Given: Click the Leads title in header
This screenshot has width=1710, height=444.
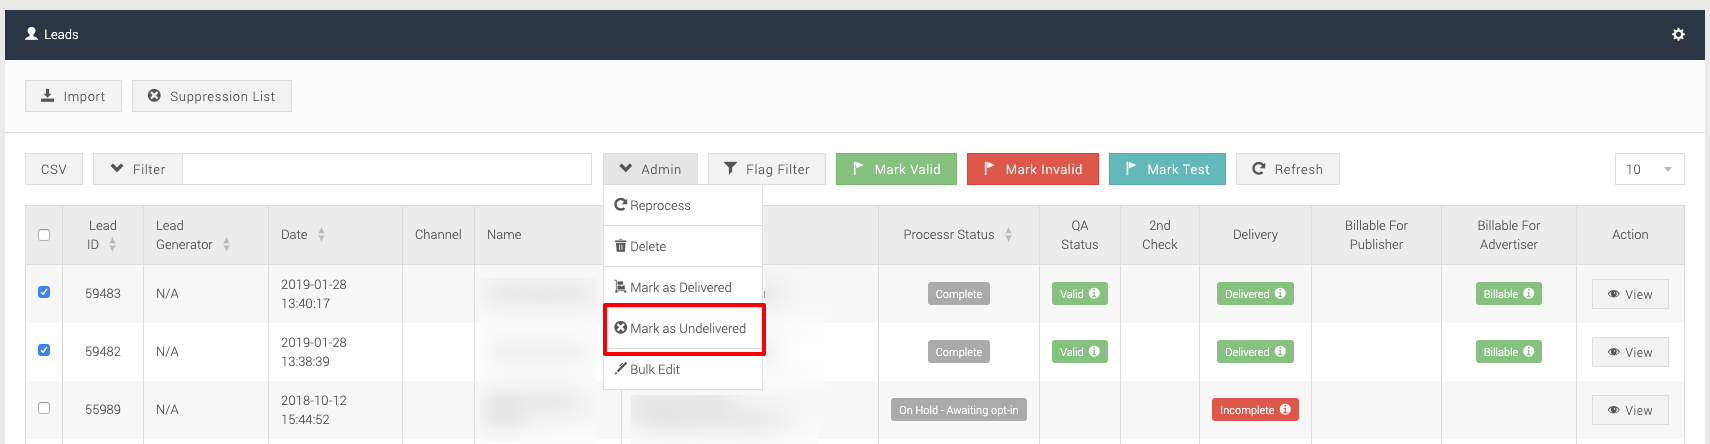Looking at the screenshot, I should point(61,34).
